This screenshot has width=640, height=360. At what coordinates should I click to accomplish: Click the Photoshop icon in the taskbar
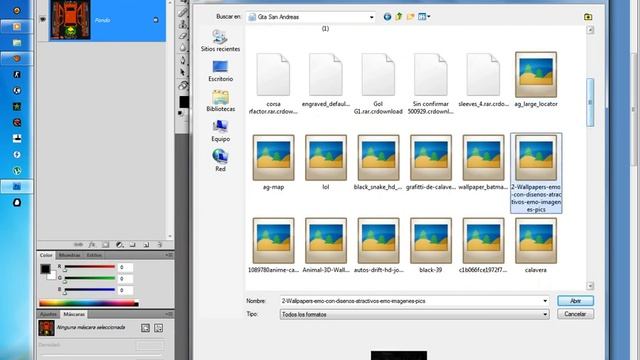[x=17, y=187]
